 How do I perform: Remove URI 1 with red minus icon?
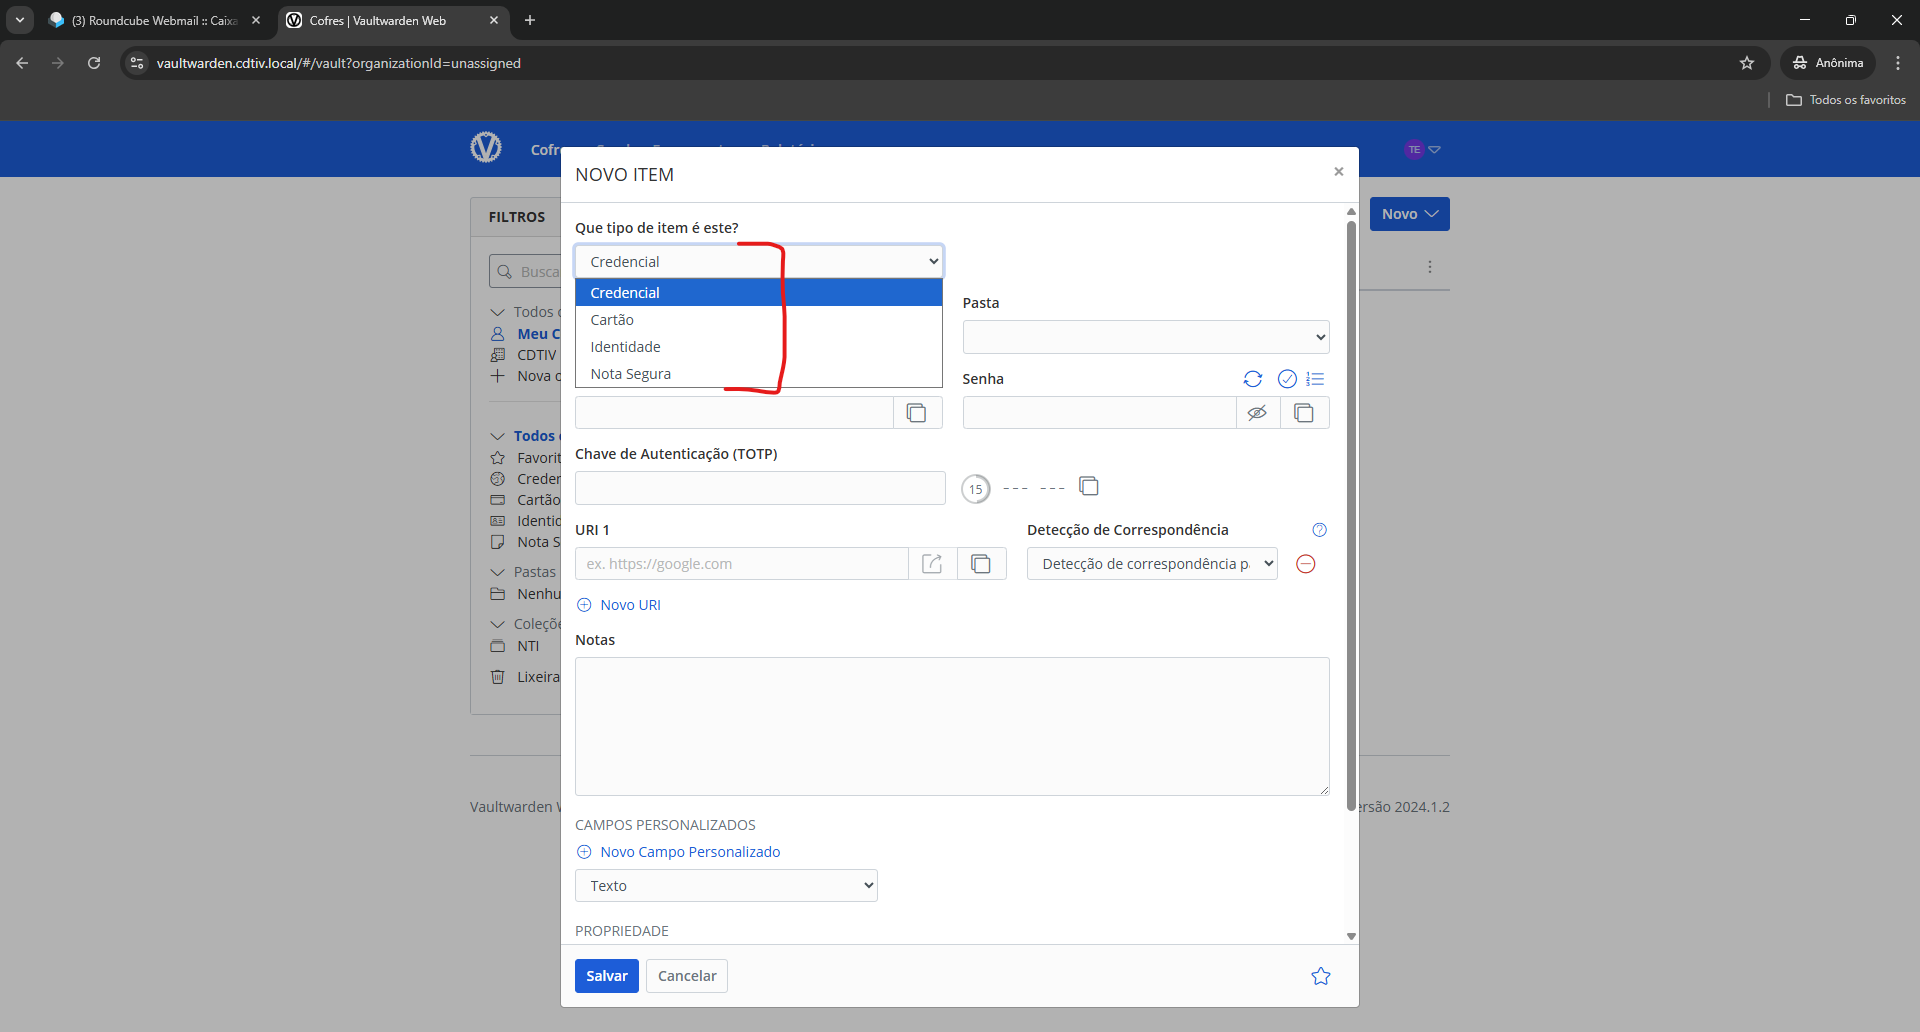(x=1305, y=564)
